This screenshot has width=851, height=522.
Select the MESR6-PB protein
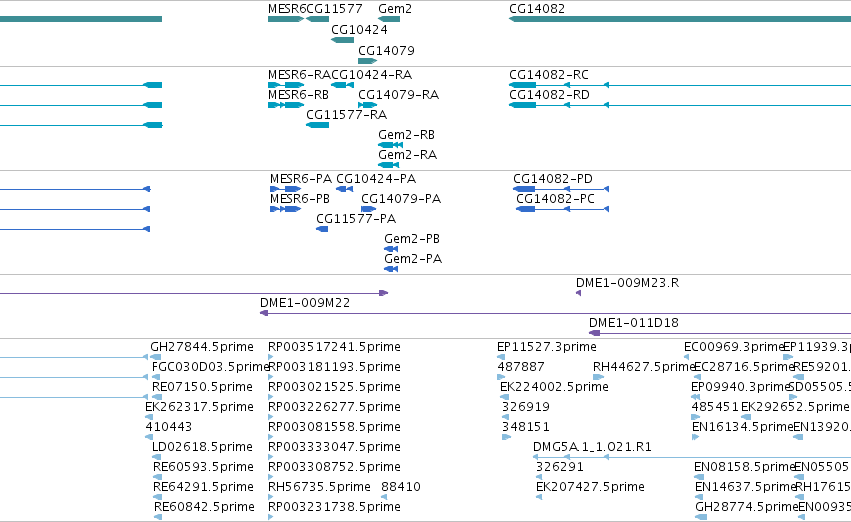285,209
